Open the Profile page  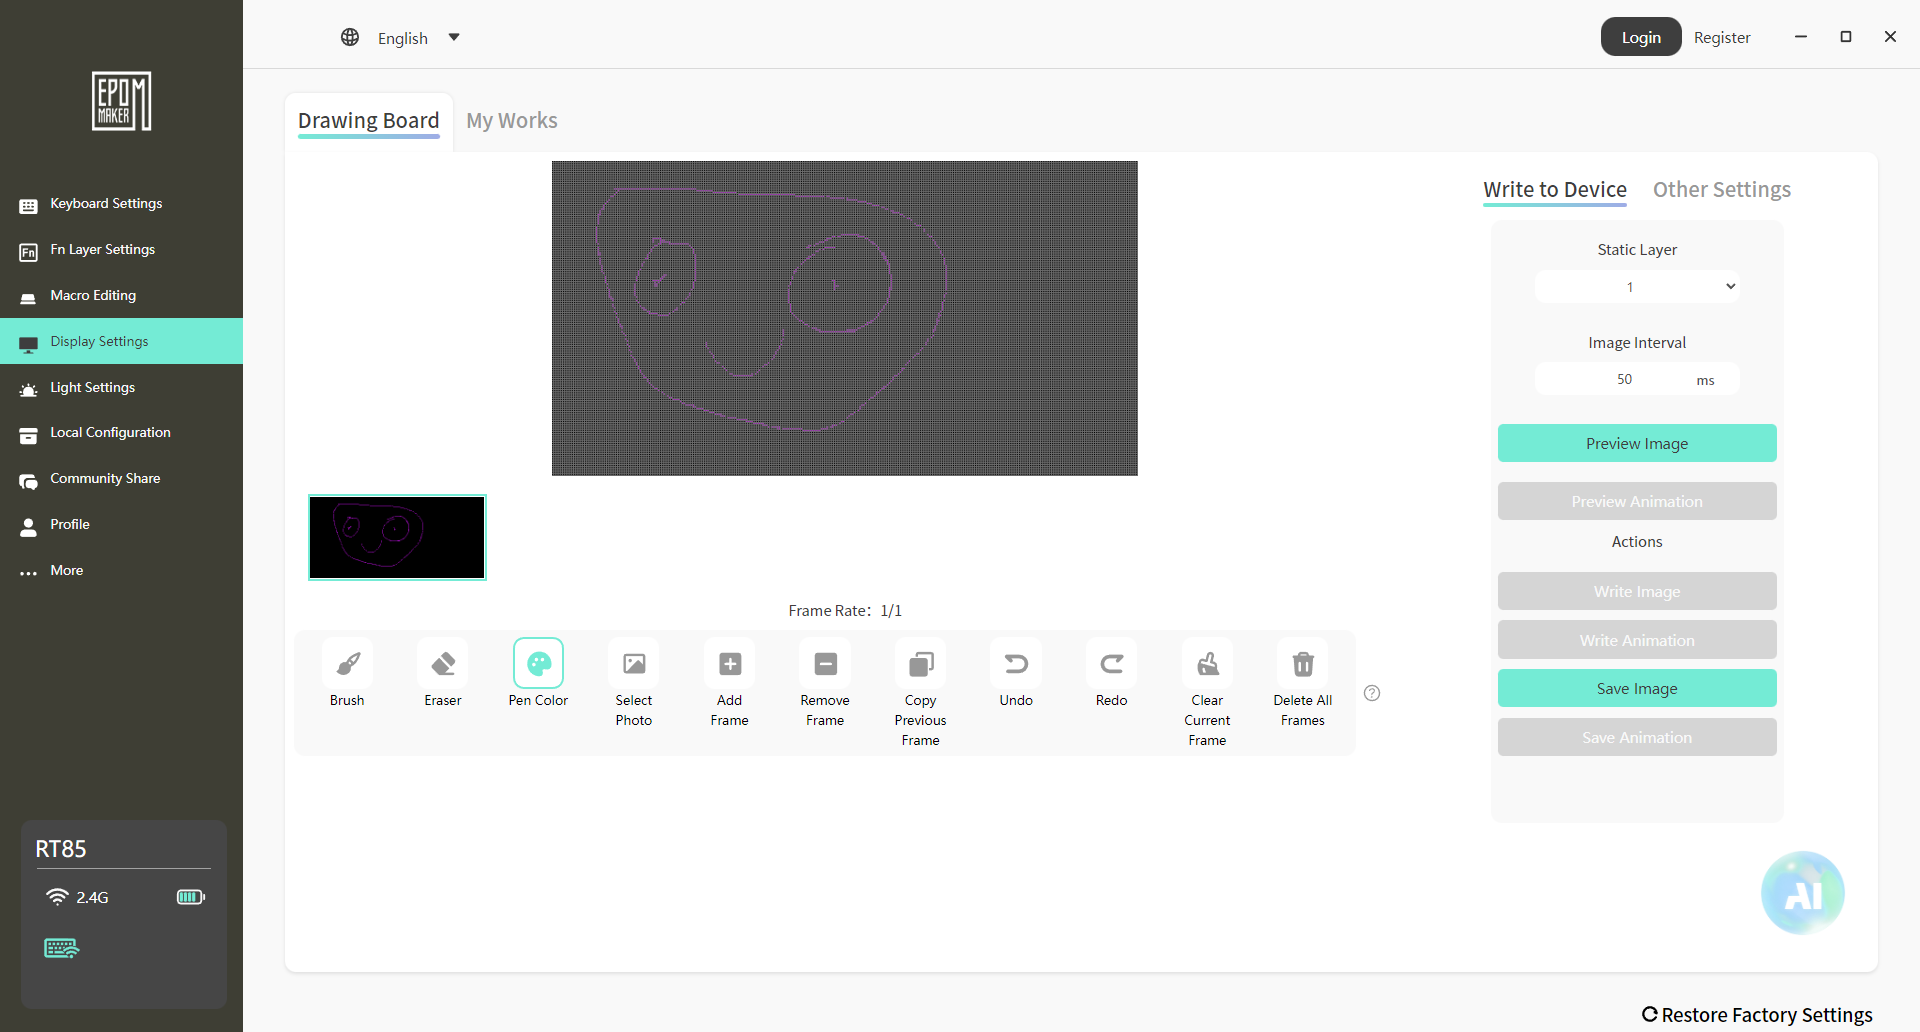tap(121, 525)
